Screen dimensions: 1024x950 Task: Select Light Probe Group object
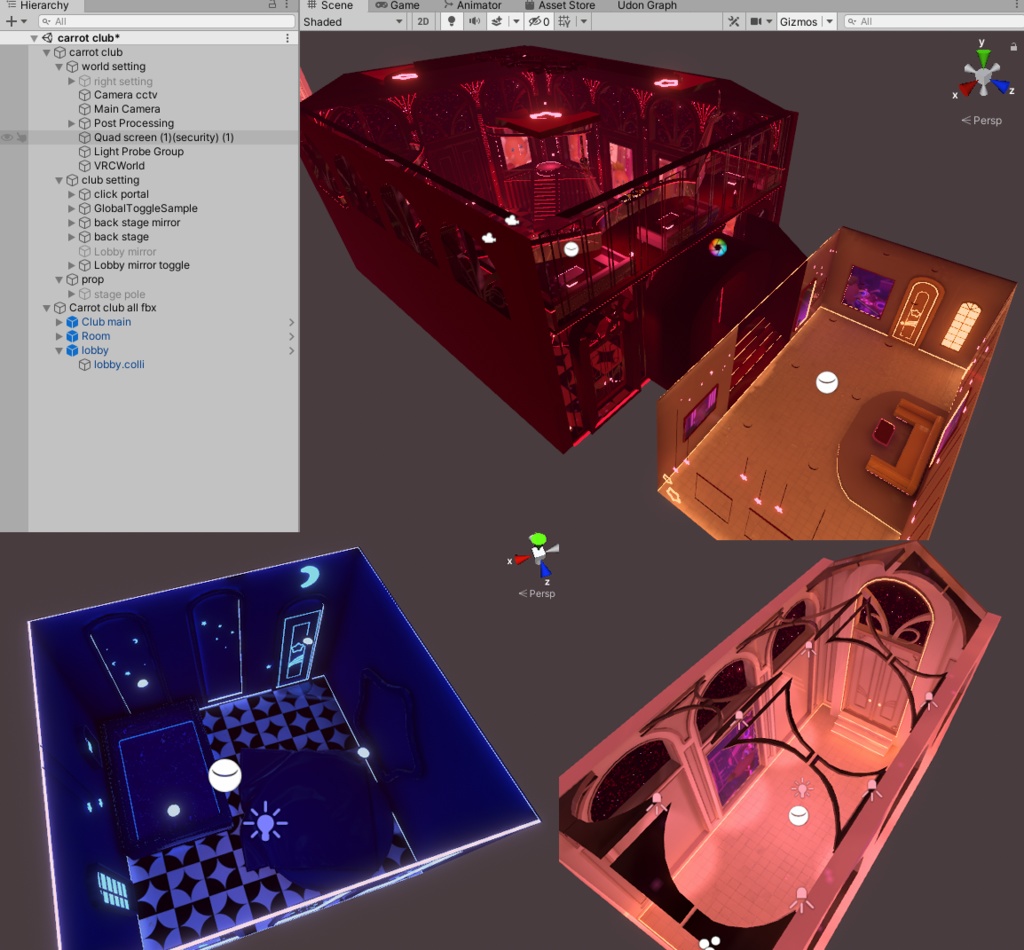tap(138, 151)
